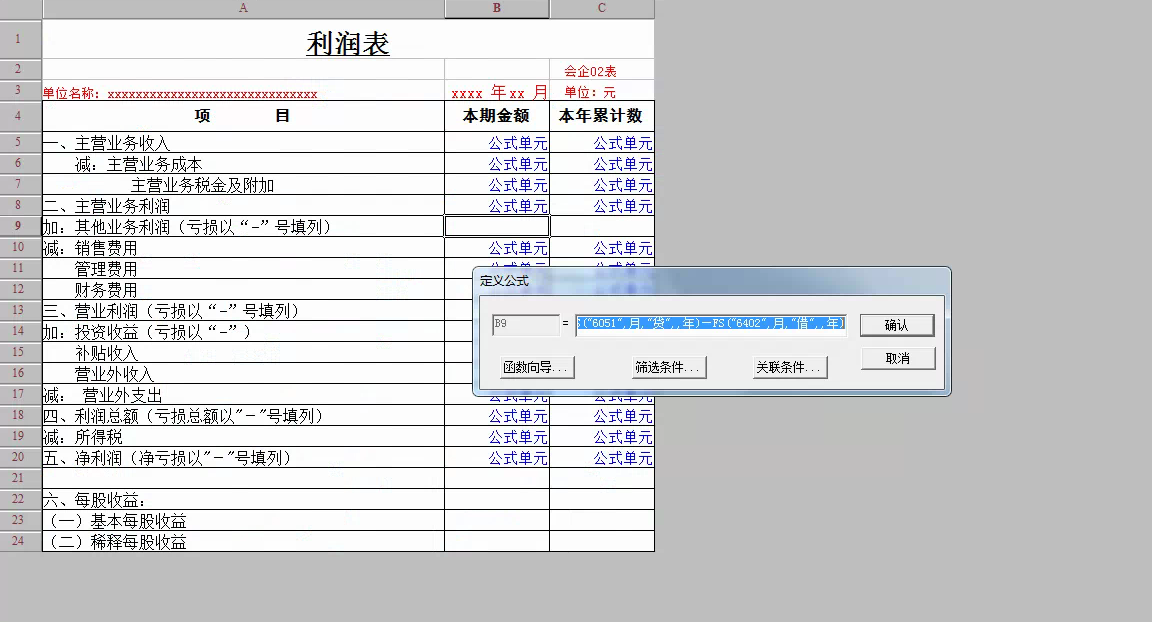Click the 一、主营业务收入 row label
This screenshot has width=1152, height=622.
coord(243,142)
